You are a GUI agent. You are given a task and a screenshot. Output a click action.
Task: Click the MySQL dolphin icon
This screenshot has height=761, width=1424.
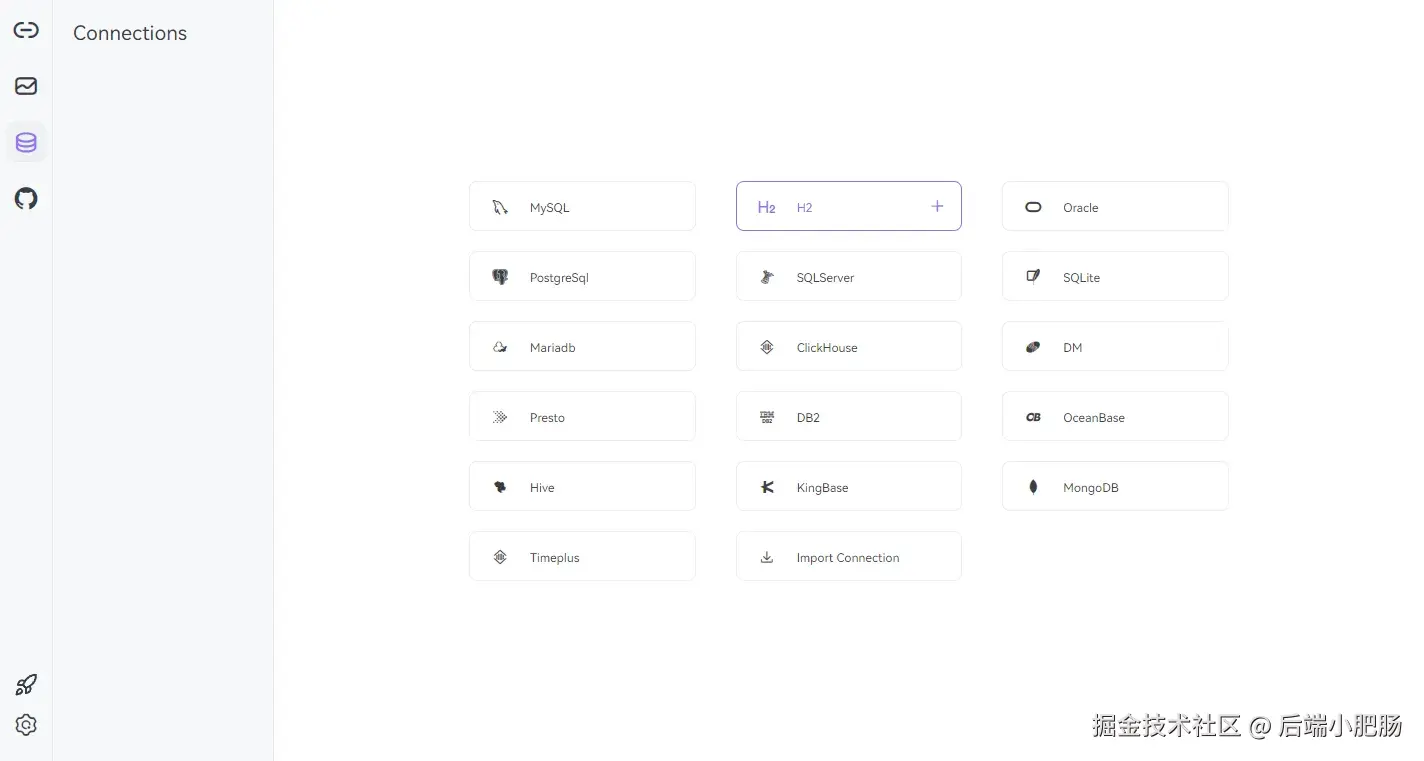(x=500, y=207)
